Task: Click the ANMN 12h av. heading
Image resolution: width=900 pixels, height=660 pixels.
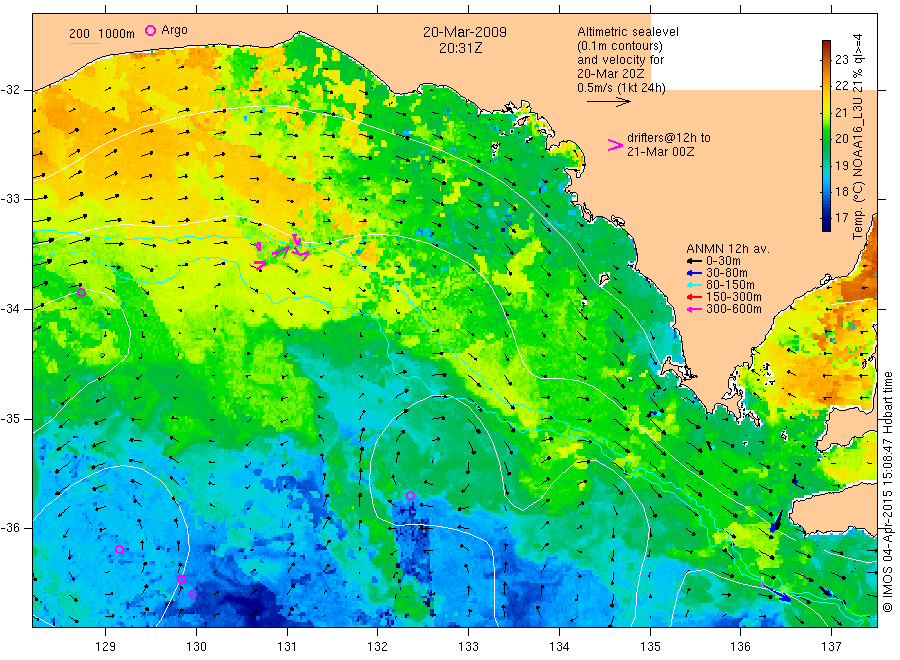Action: coord(728,249)
